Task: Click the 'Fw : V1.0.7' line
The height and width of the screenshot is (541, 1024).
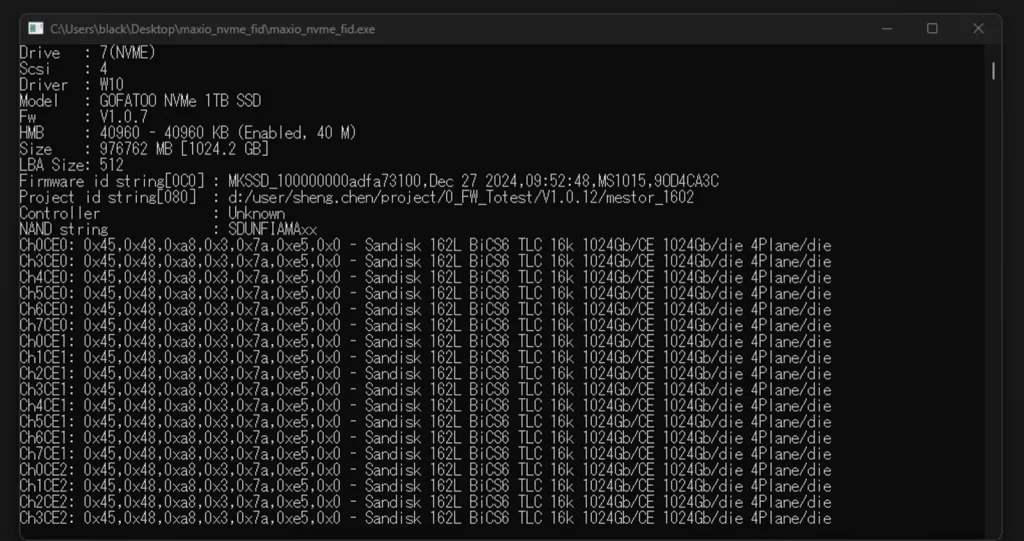Action: click(84, 117)
